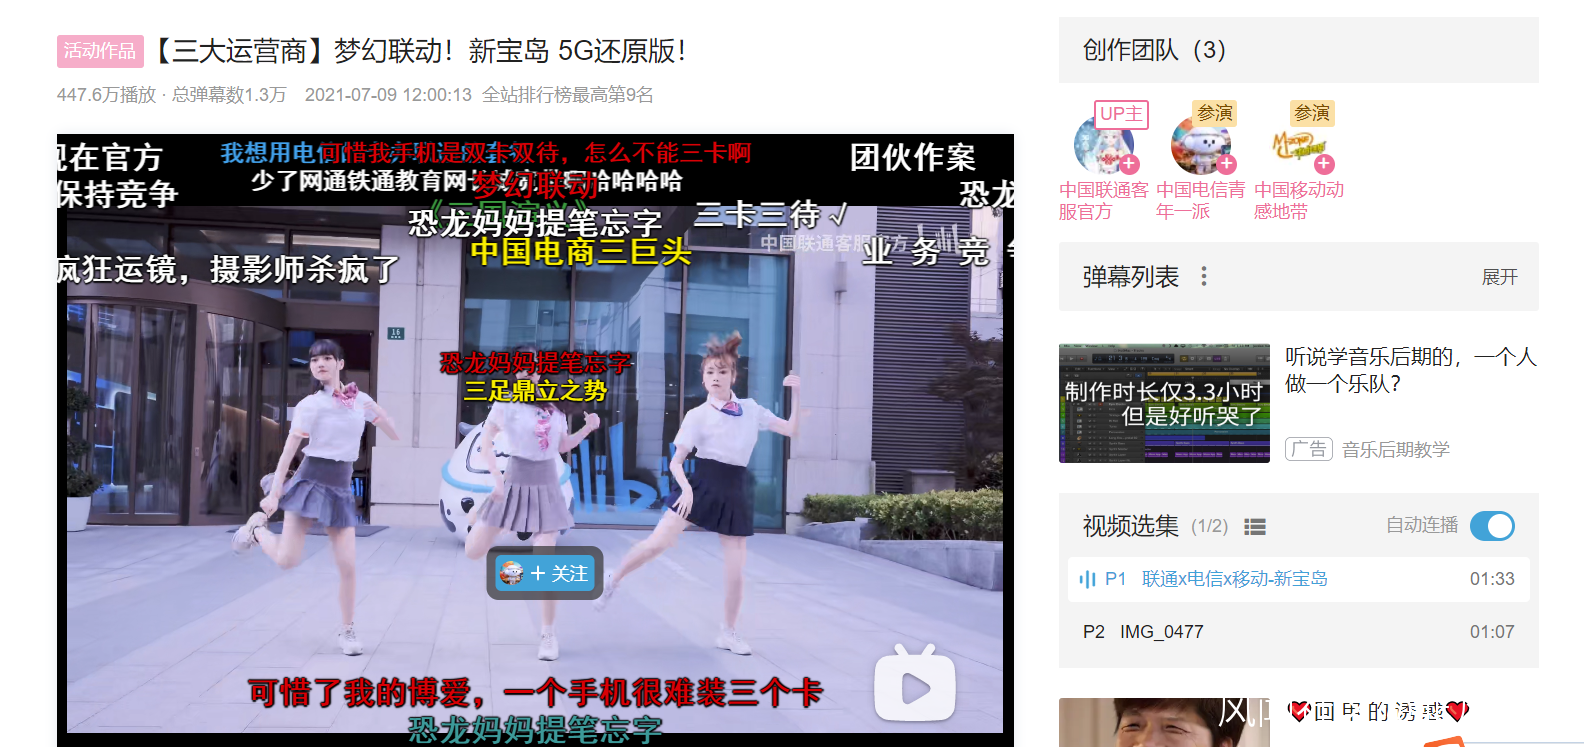Image resolution: width=1584 pixels, height=747 pixels.
Task: Click 音乐后期教学 advertiser name
Action: pyautogui.click(x=1396, y=450)
